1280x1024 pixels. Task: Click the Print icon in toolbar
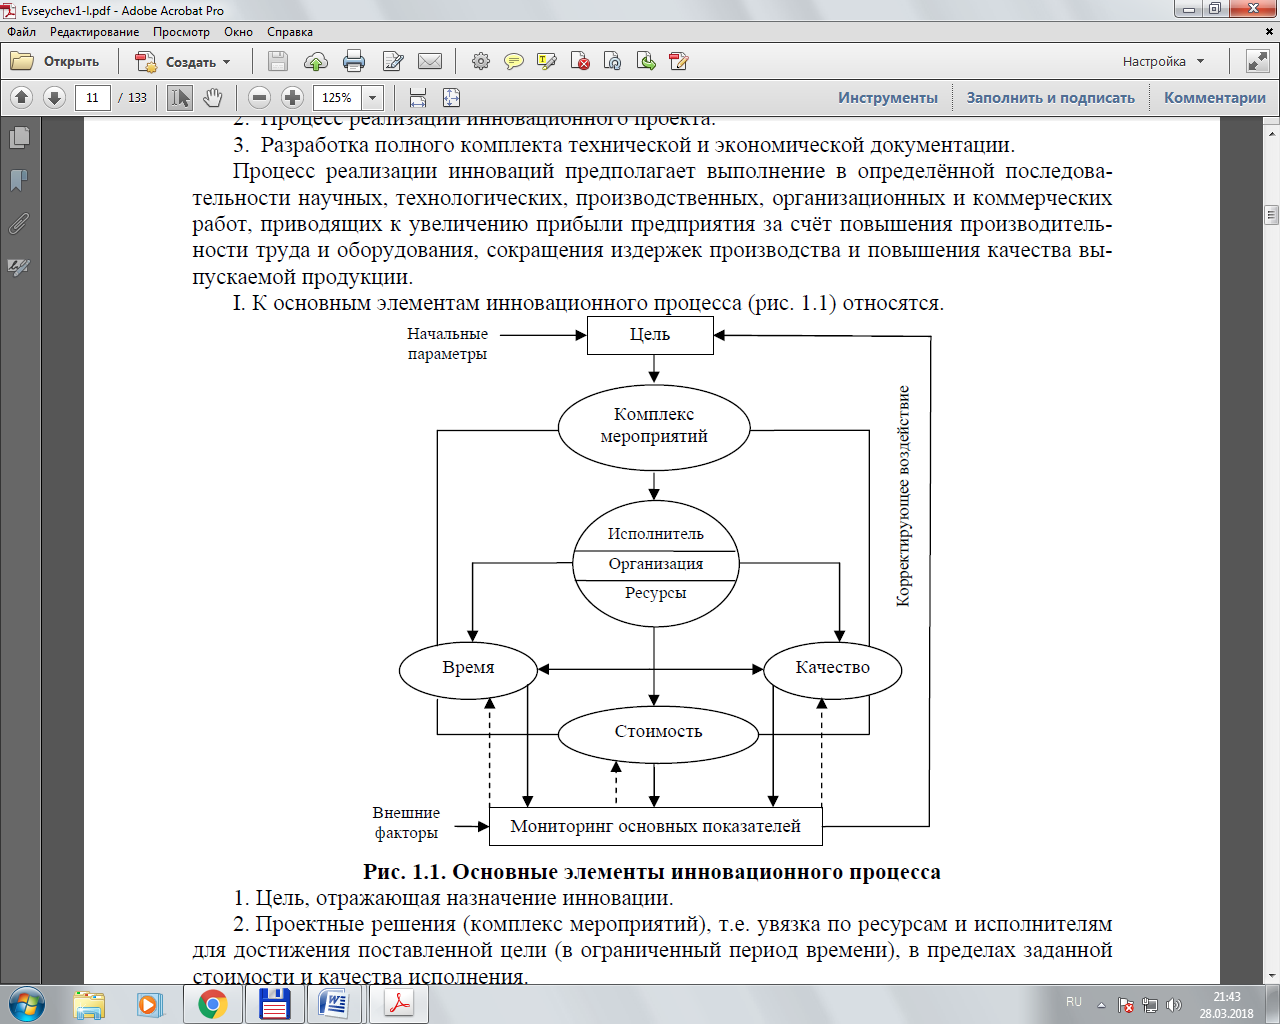(x=354, y=62)
